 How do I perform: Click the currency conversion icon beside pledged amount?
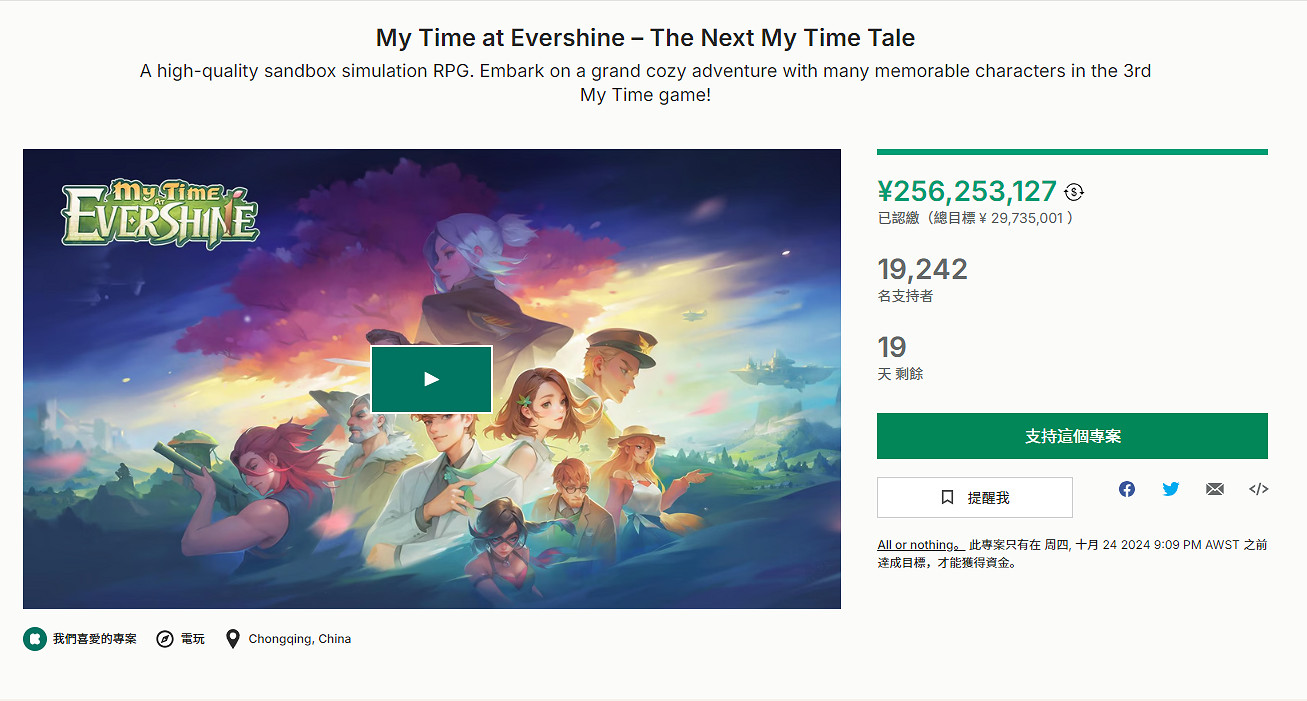pos(1074,192)
